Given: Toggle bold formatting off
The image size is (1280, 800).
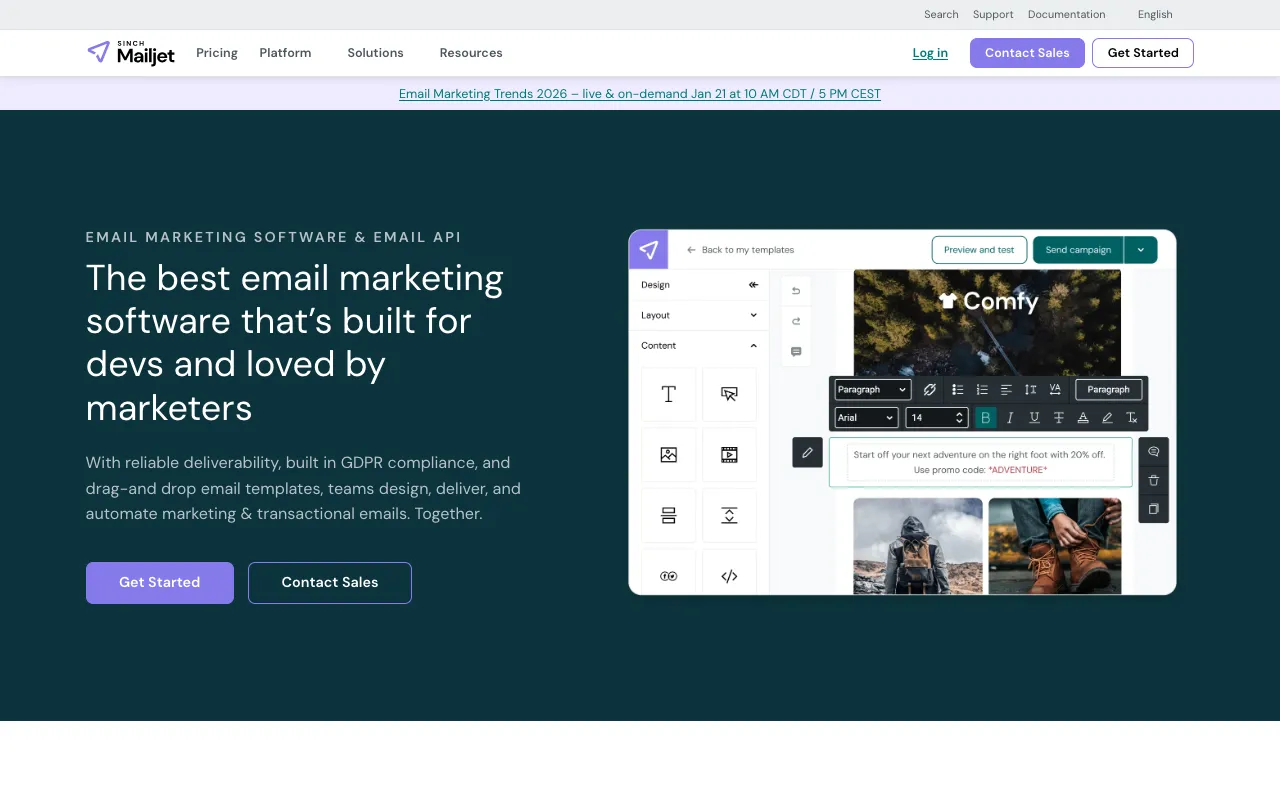Looking at the screenshot, I should 985,418.
